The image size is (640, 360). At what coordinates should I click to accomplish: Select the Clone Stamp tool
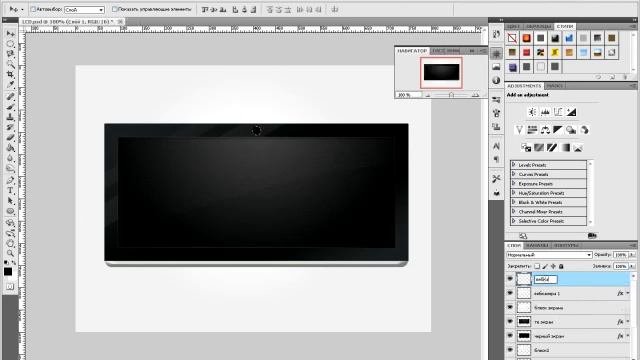(11, 117)
